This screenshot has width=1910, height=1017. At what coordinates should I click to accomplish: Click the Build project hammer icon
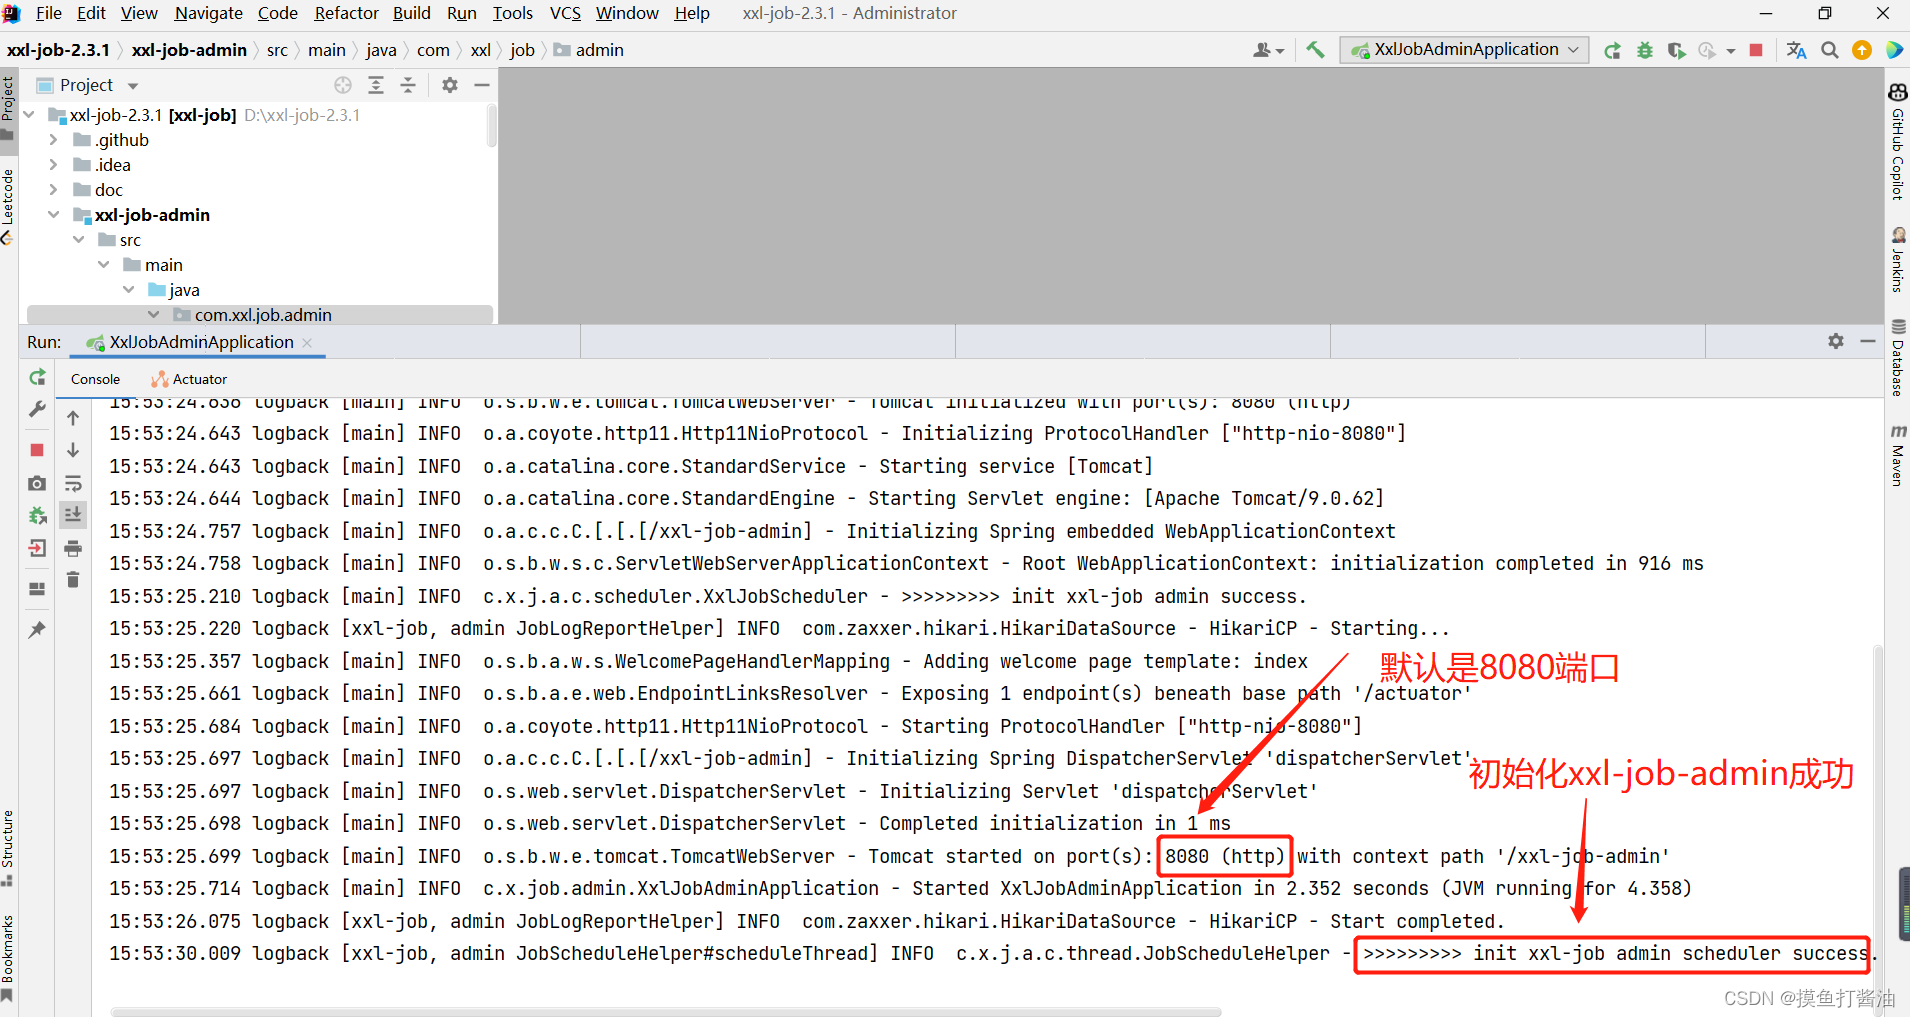pyautogui.click(x=1315, y=50)
